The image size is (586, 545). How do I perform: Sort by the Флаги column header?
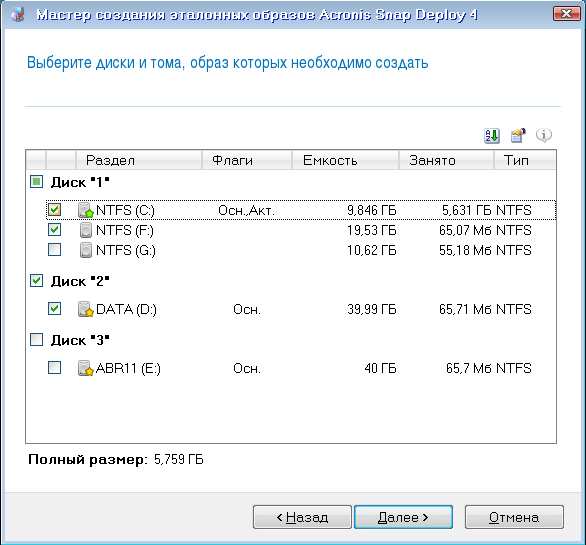click(x=247, y=160)
